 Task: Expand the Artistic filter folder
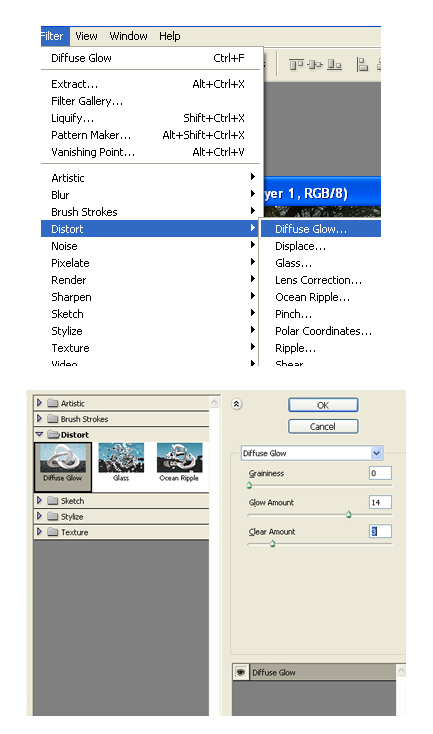(39, 403)
